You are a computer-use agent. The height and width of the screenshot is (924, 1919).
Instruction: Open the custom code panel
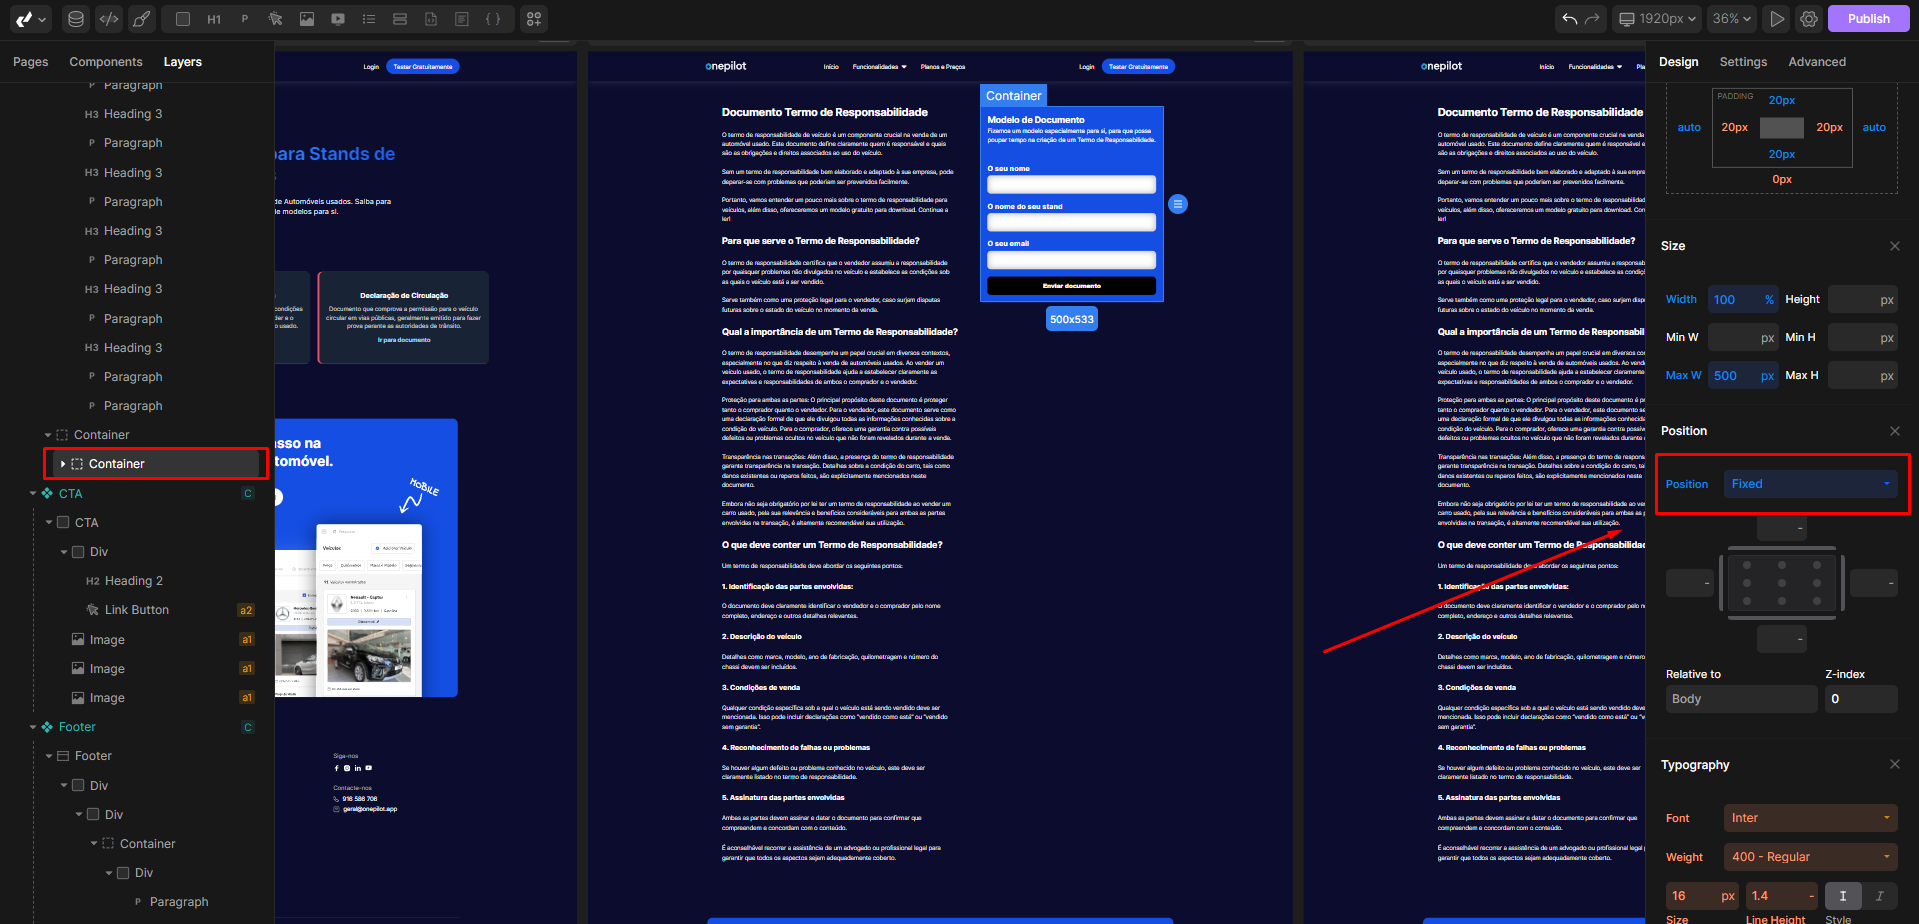109,19
